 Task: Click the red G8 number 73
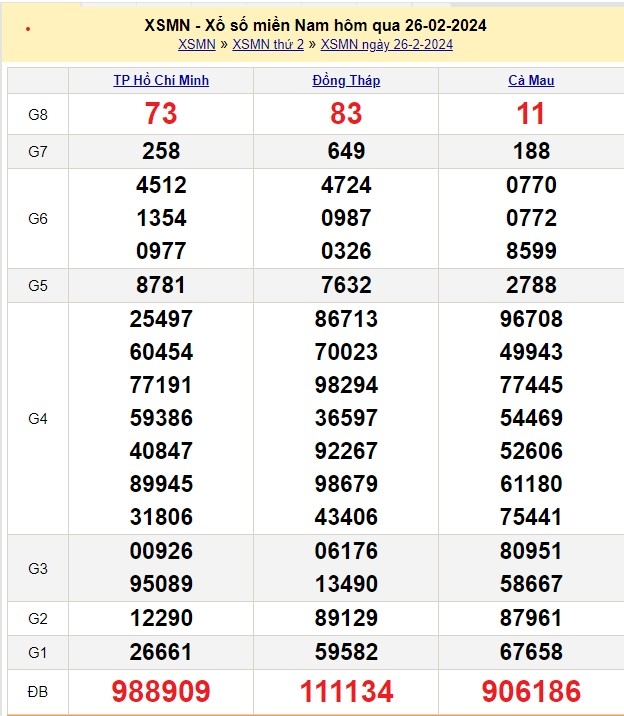tap(161, 115)
